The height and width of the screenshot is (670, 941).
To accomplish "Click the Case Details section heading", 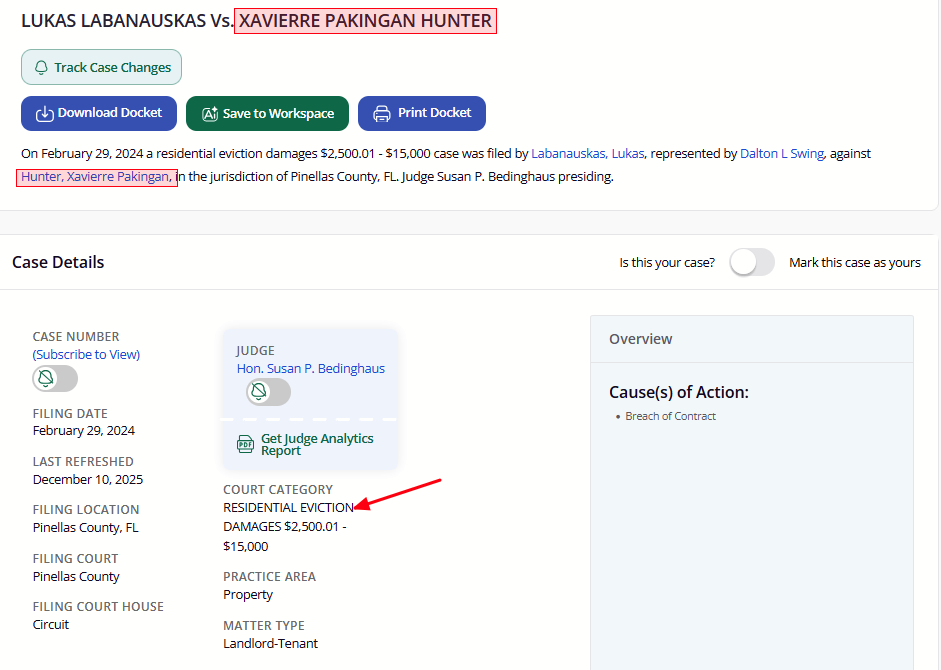I will click(x=58, y=263).
